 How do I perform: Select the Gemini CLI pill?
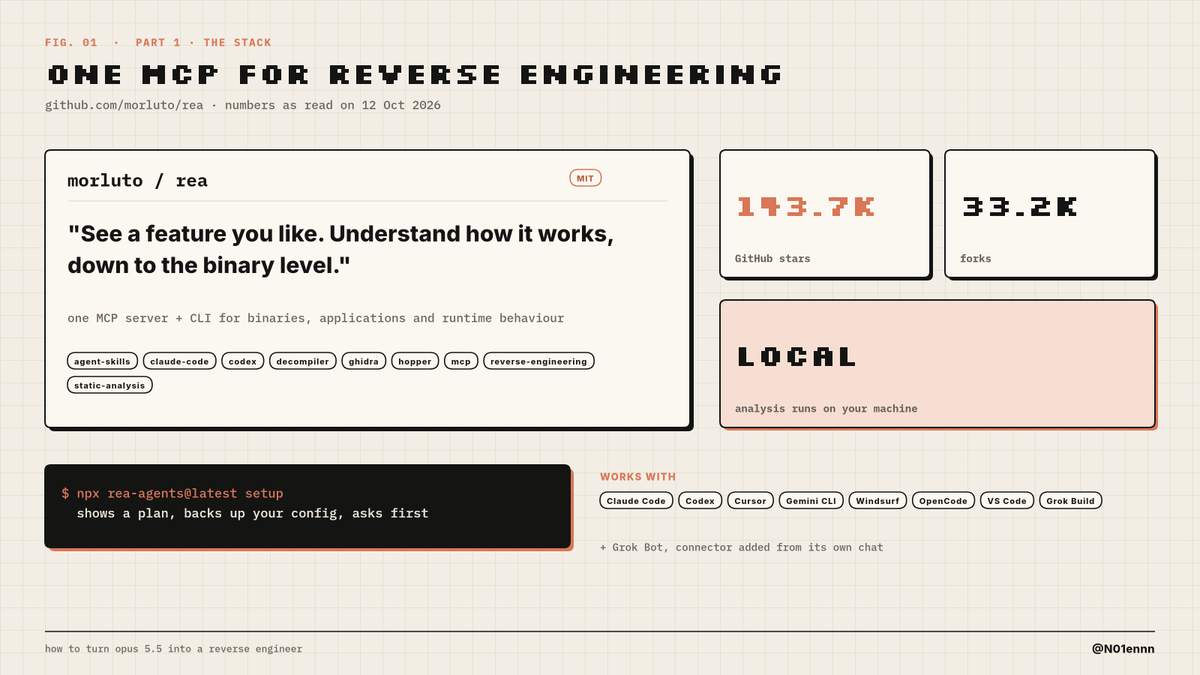tap(811, 501)
